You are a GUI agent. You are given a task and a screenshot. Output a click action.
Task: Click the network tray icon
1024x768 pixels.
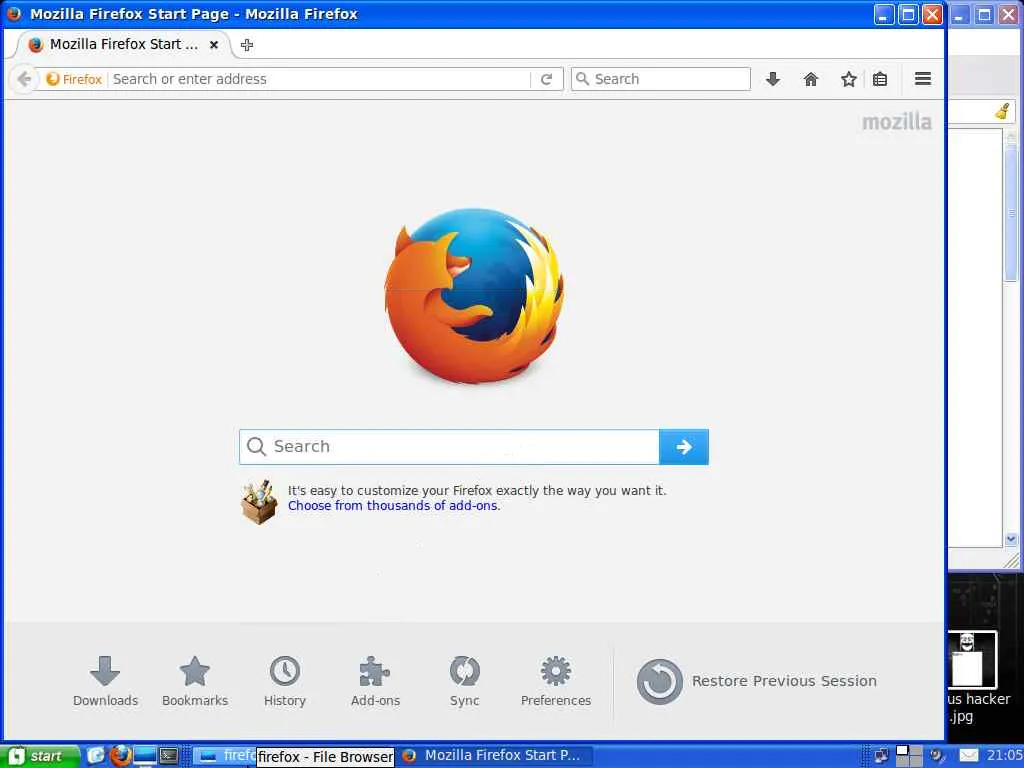(881, 756)
